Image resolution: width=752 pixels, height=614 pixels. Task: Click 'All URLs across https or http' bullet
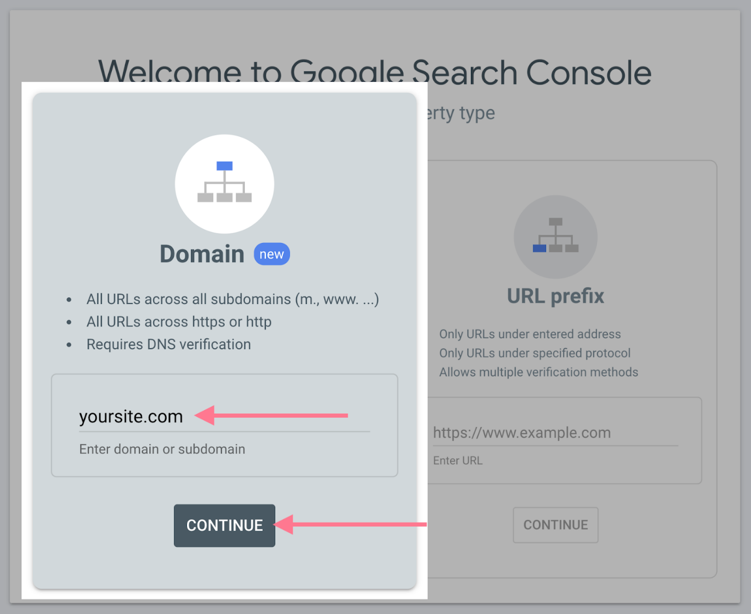179,322
